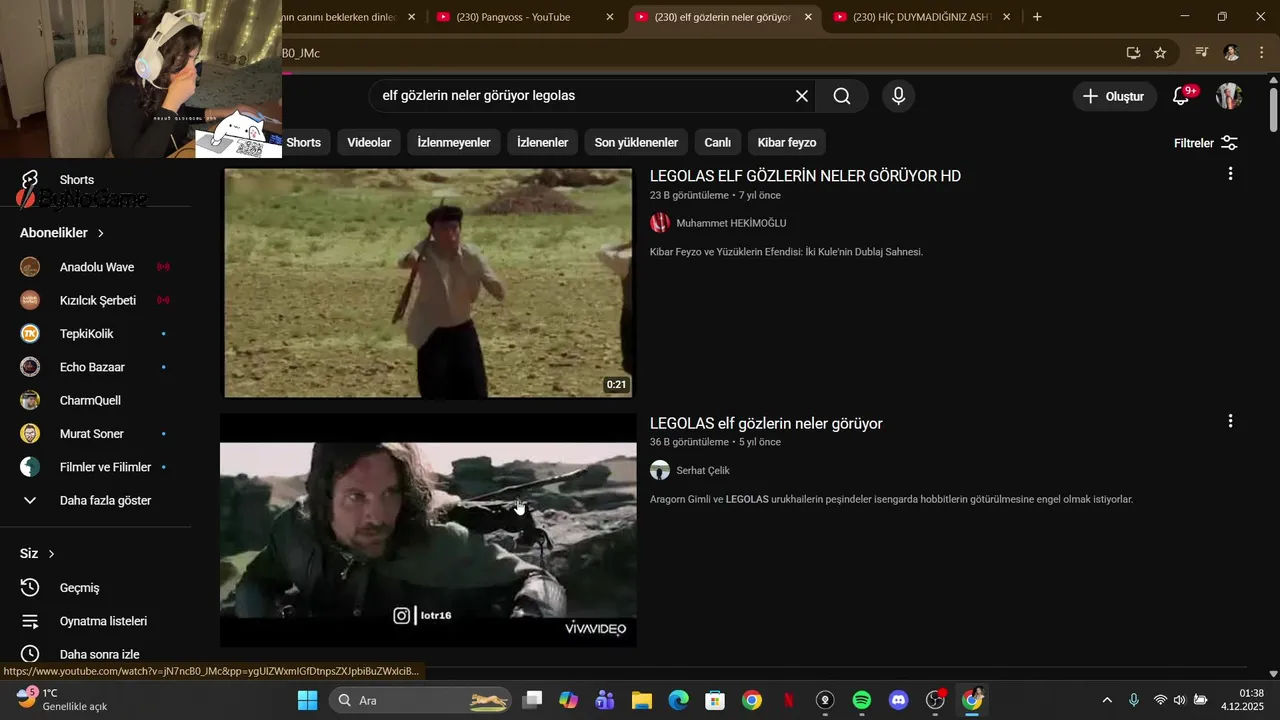Play the VivaVideo Aragorn thumbnail

[x=428, y=530]
